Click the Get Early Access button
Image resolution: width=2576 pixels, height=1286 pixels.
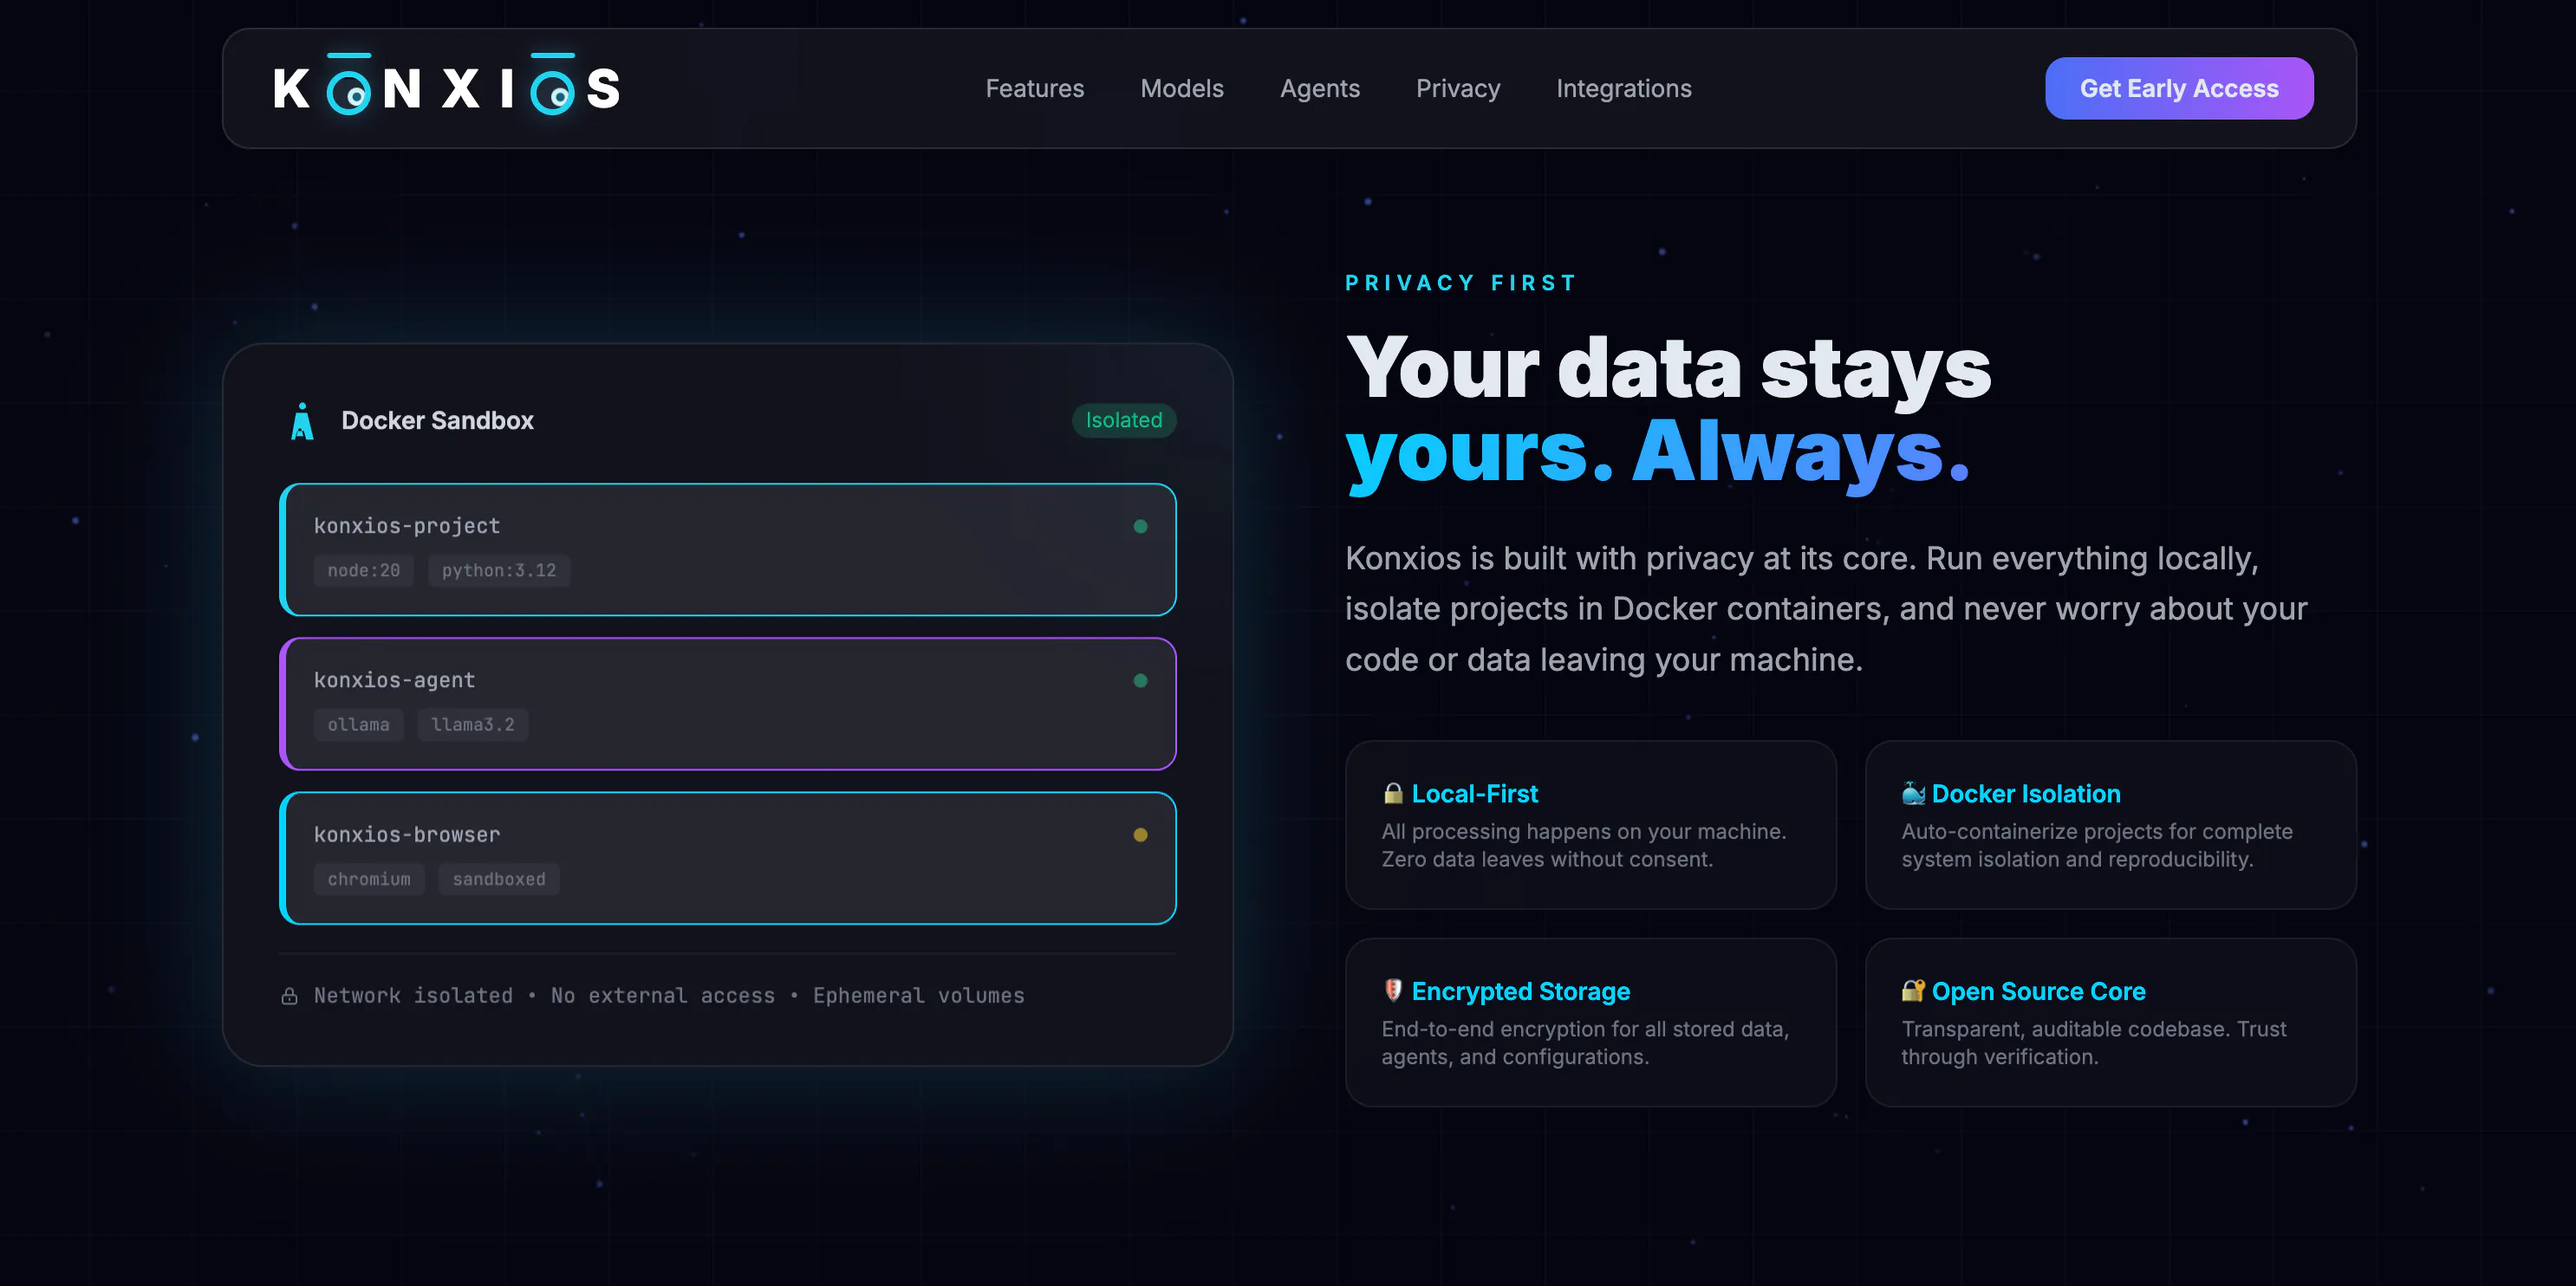[2178, 88]
